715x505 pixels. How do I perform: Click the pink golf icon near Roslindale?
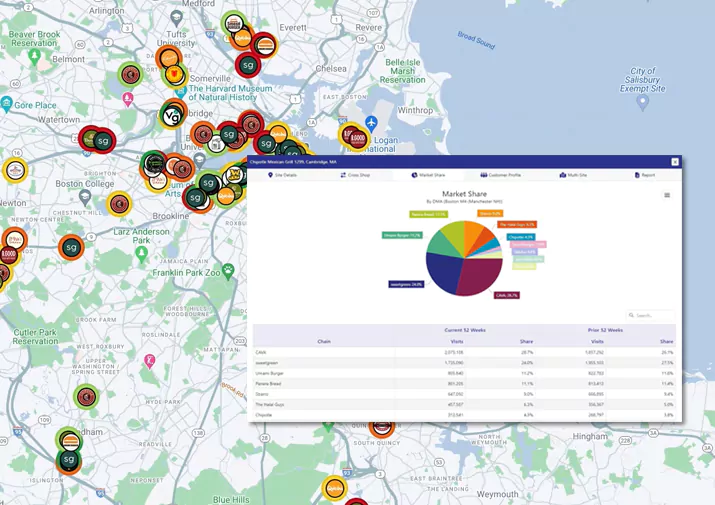(x=149, y=361)
